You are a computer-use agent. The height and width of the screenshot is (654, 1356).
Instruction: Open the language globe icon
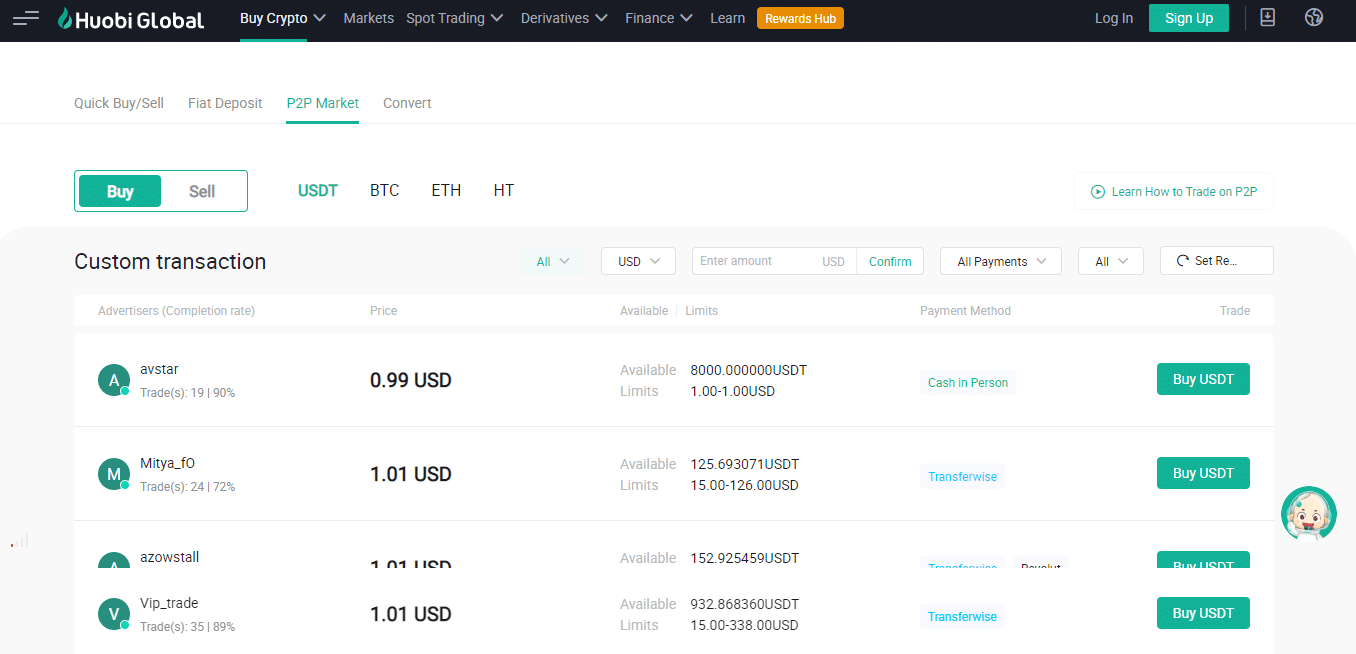tap(1315, 17)
